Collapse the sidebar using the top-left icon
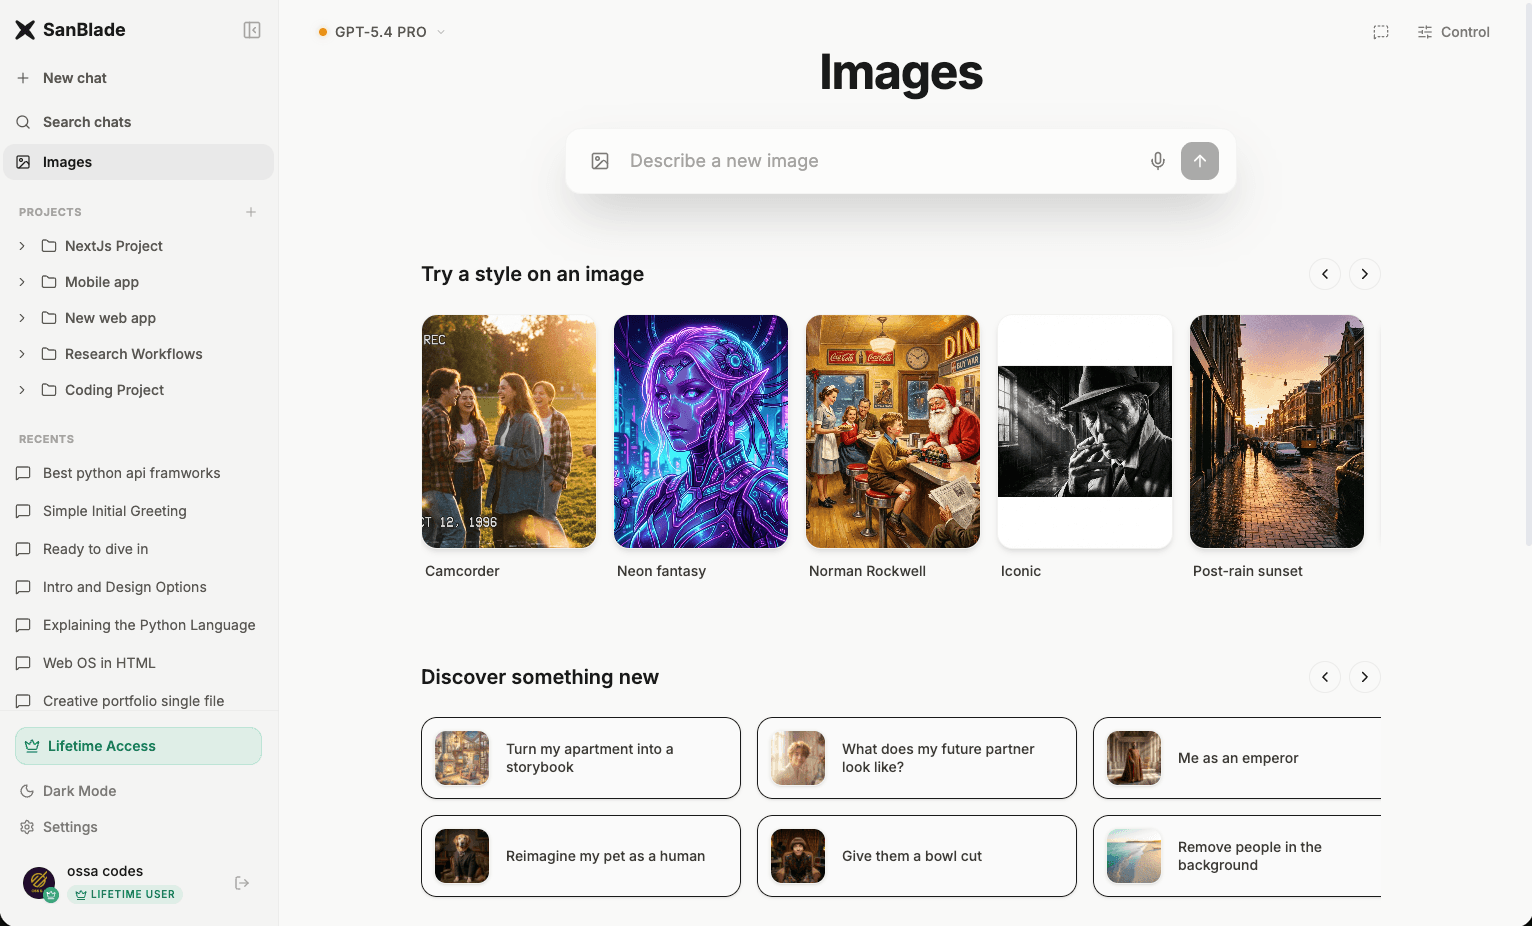The image size is (1532, 926). 252,29
